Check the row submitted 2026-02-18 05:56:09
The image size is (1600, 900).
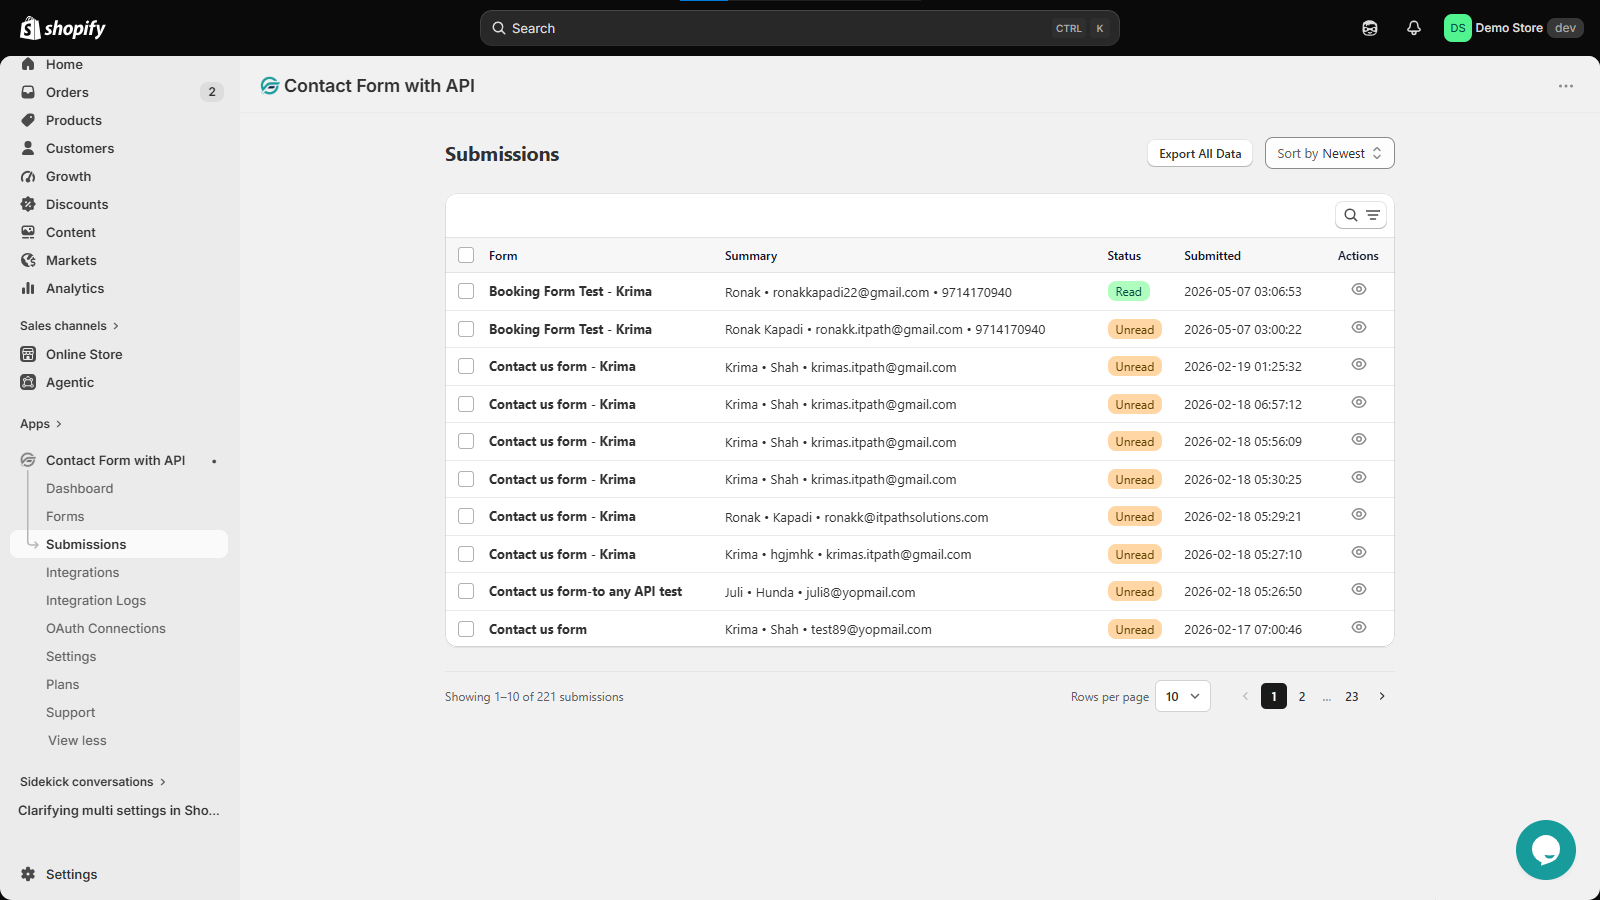(x=466, y=441)
